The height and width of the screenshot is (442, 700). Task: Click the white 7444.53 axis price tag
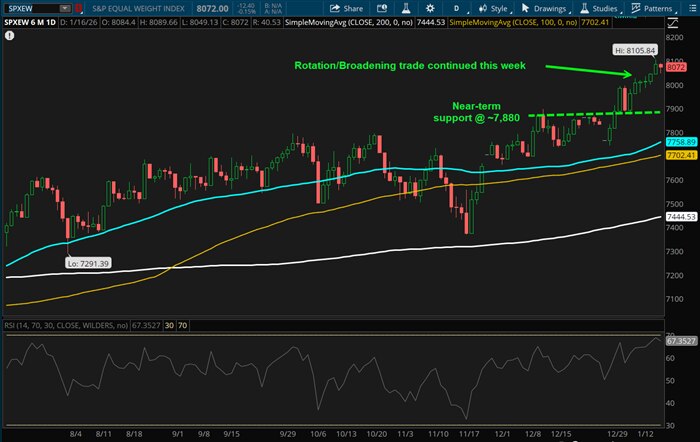pos(681,217)
